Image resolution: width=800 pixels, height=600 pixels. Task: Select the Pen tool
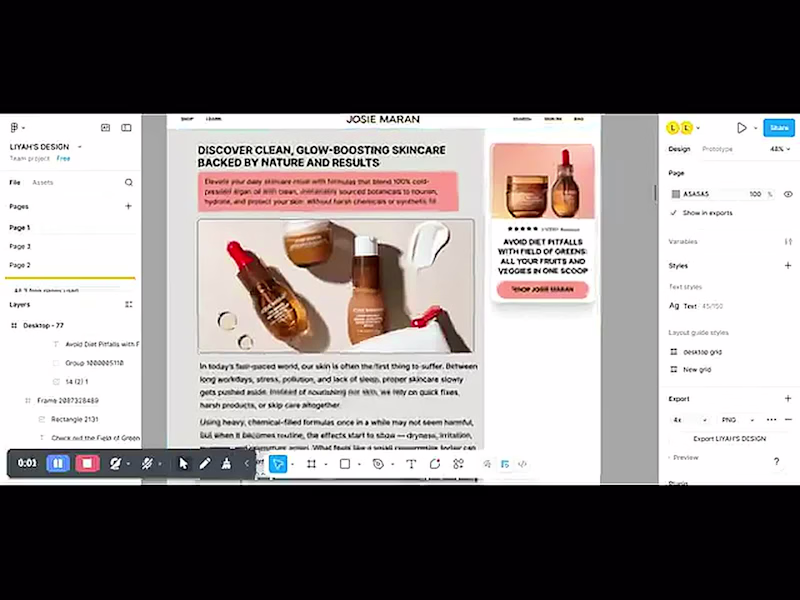pos(378,464)
